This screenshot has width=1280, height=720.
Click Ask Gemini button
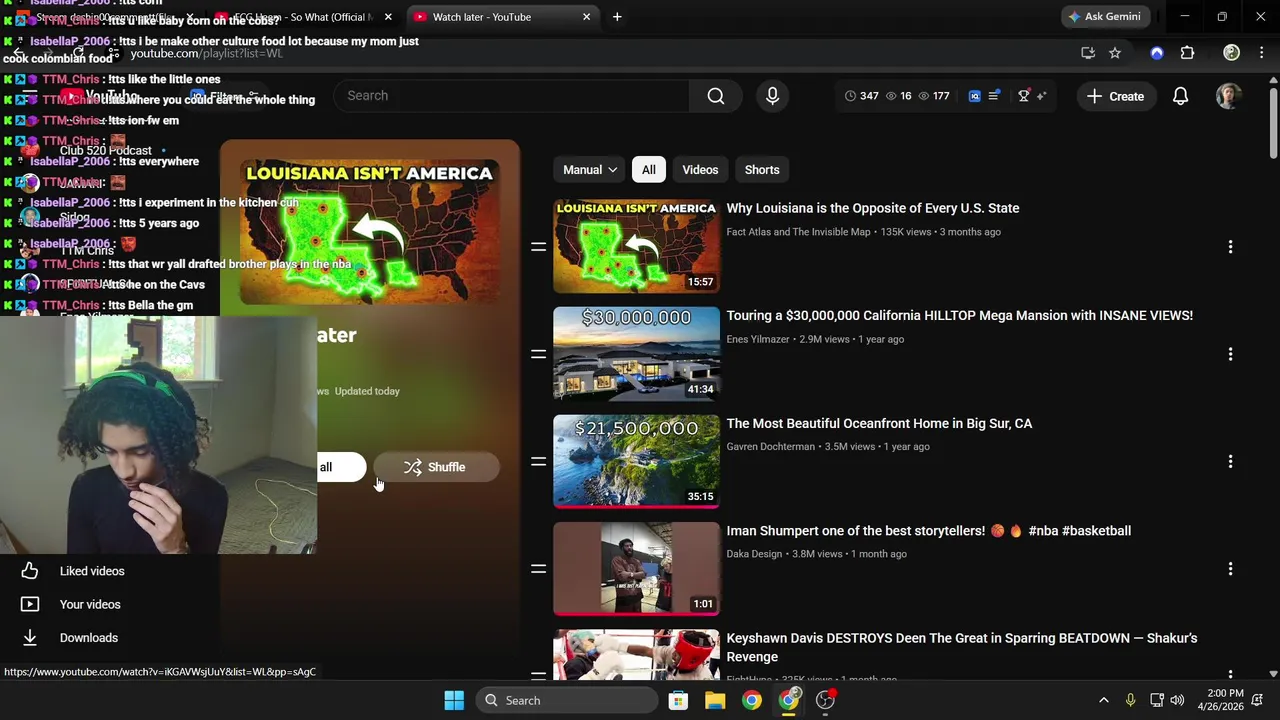[1104, 17]
